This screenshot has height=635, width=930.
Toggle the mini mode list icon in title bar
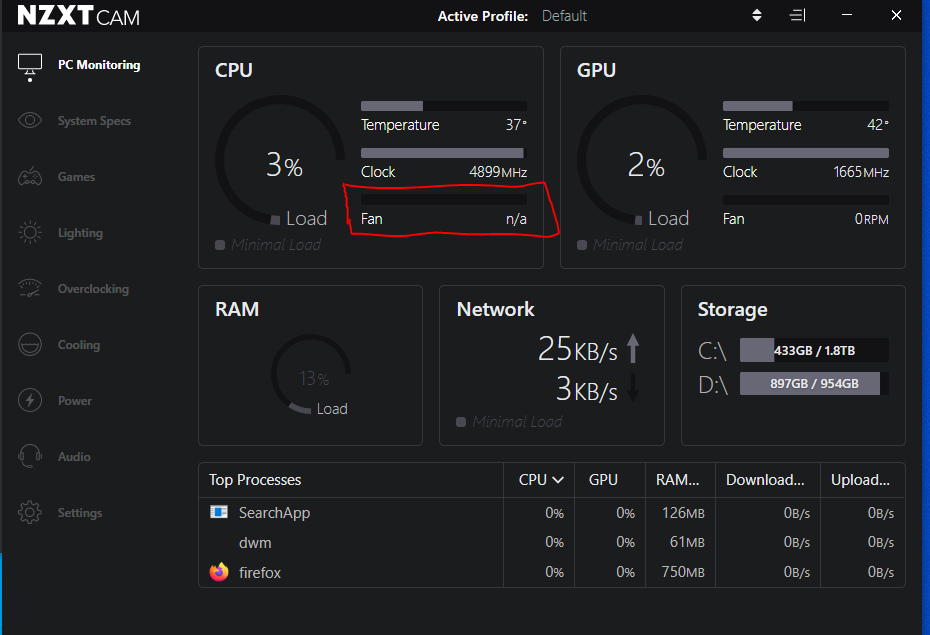click(x=798, y=15)
